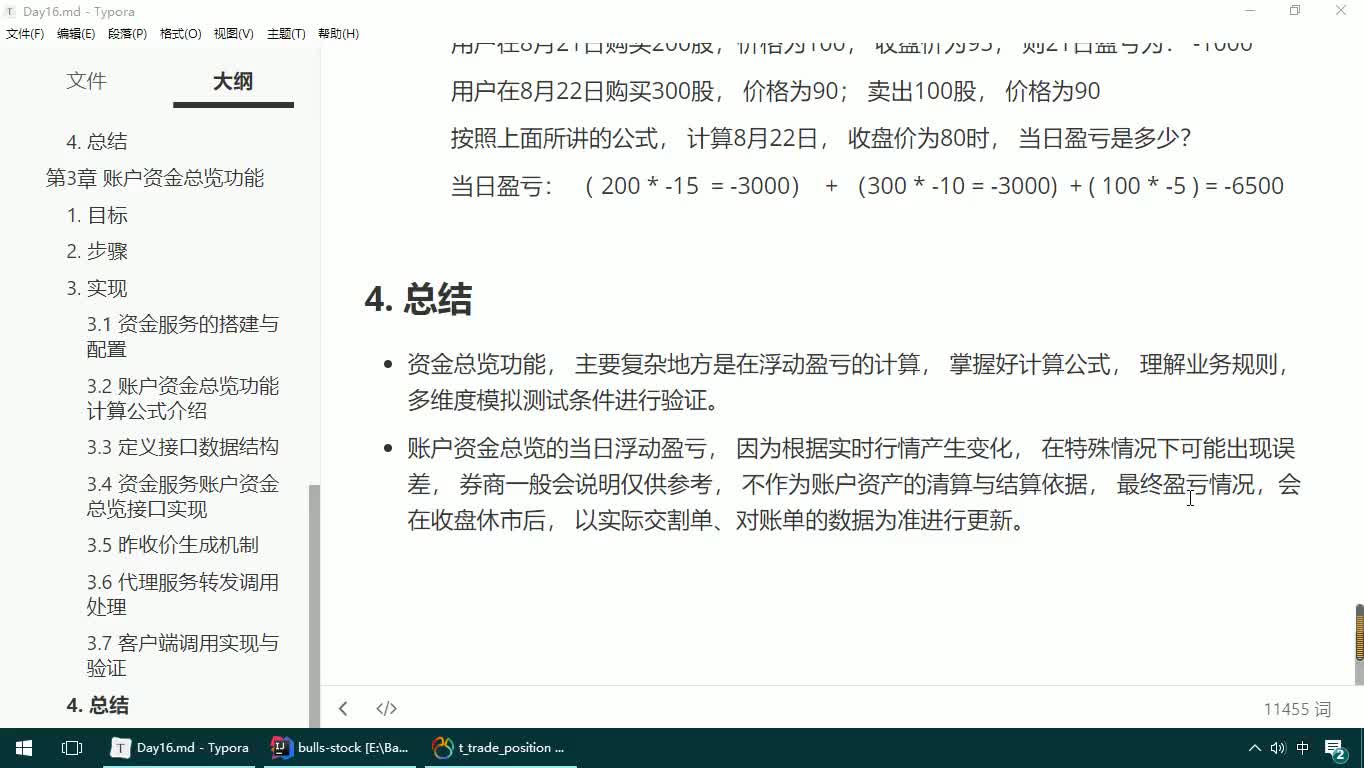The width and height of the screenshot is (1364, 768).
Task: Click the document vertical scrollbar thumb
Action: click(x=1359, y=632)
